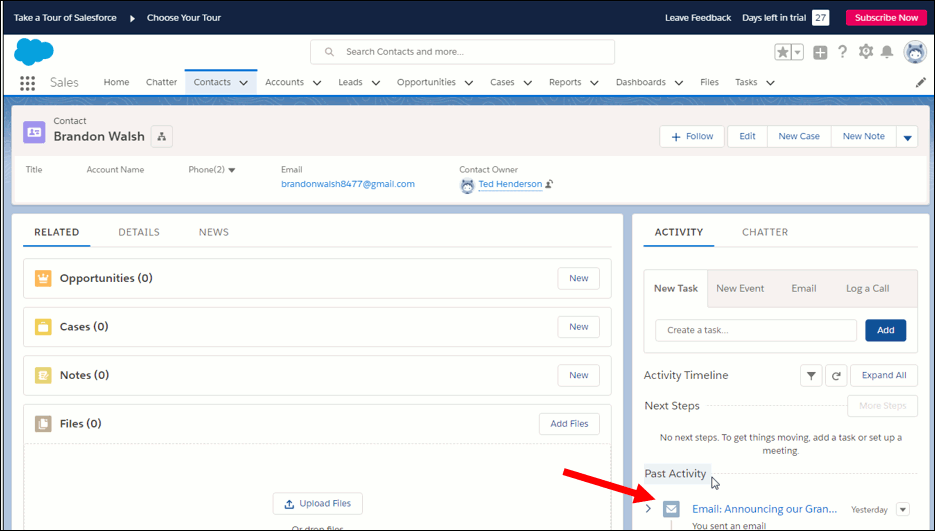Click the Edit button
The height and width of the screenshot is (531, 935).
click(x=747, y=137)
